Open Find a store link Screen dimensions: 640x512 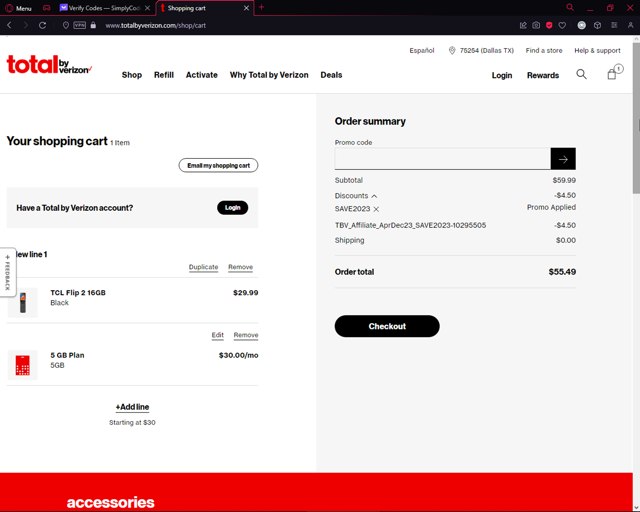tap(544, 51)
